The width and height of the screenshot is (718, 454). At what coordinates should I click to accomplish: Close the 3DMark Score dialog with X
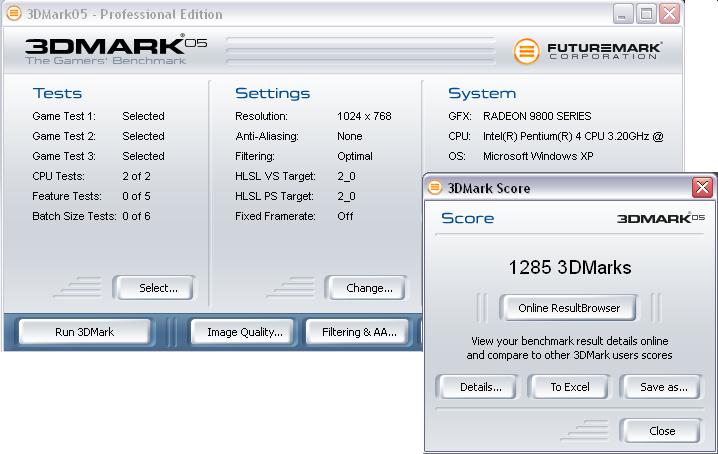702,188
